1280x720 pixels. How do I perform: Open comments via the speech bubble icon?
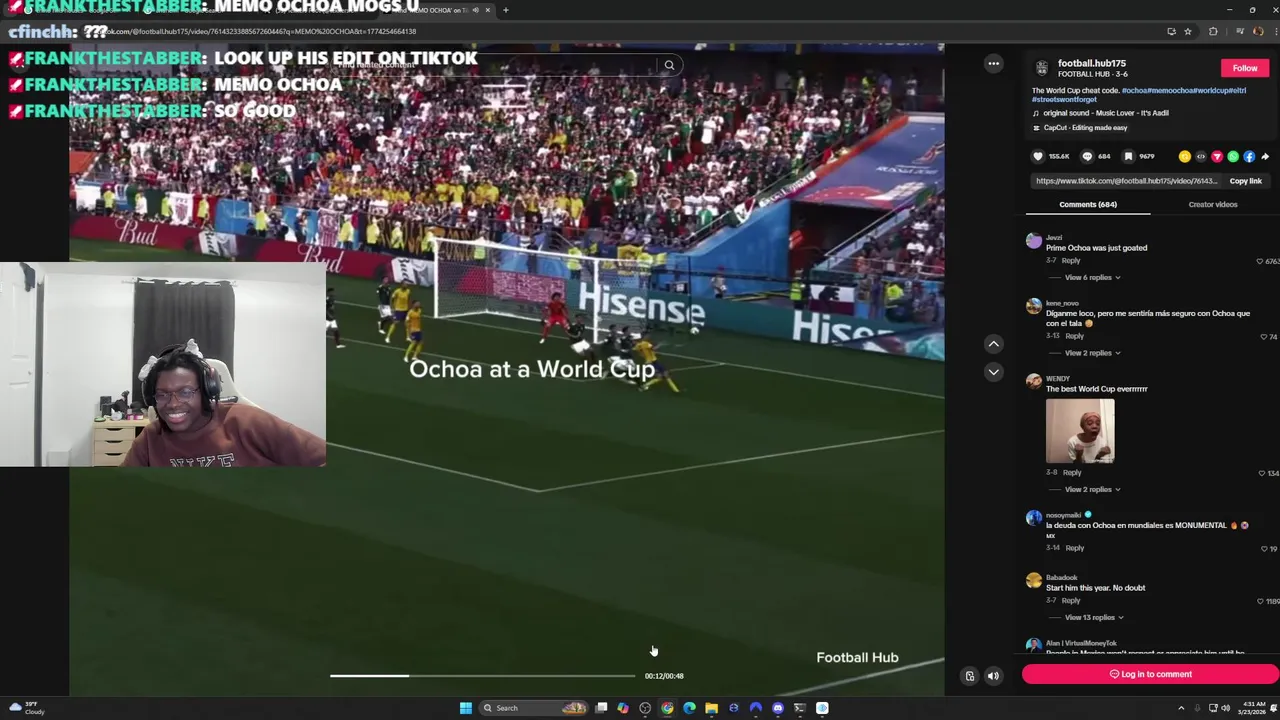point(1088,156)
